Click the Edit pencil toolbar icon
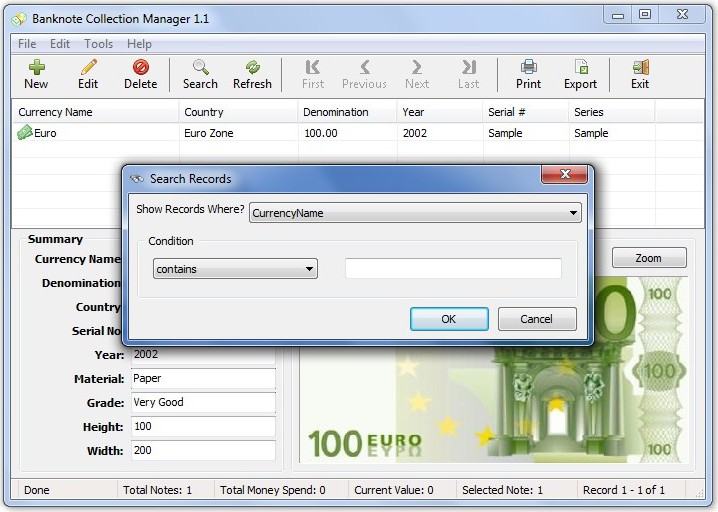The image size is (718, 512). 88,68
